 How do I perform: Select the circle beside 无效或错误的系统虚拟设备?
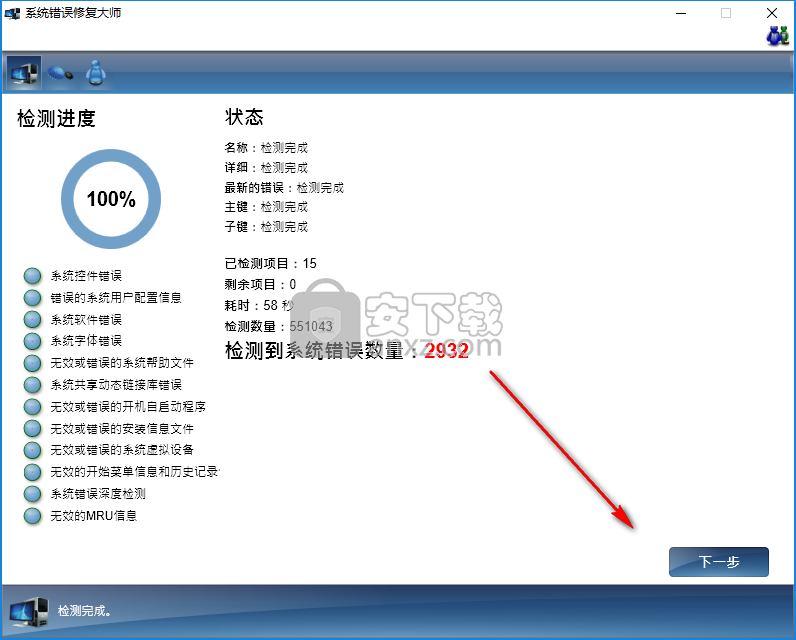(32, 450)
